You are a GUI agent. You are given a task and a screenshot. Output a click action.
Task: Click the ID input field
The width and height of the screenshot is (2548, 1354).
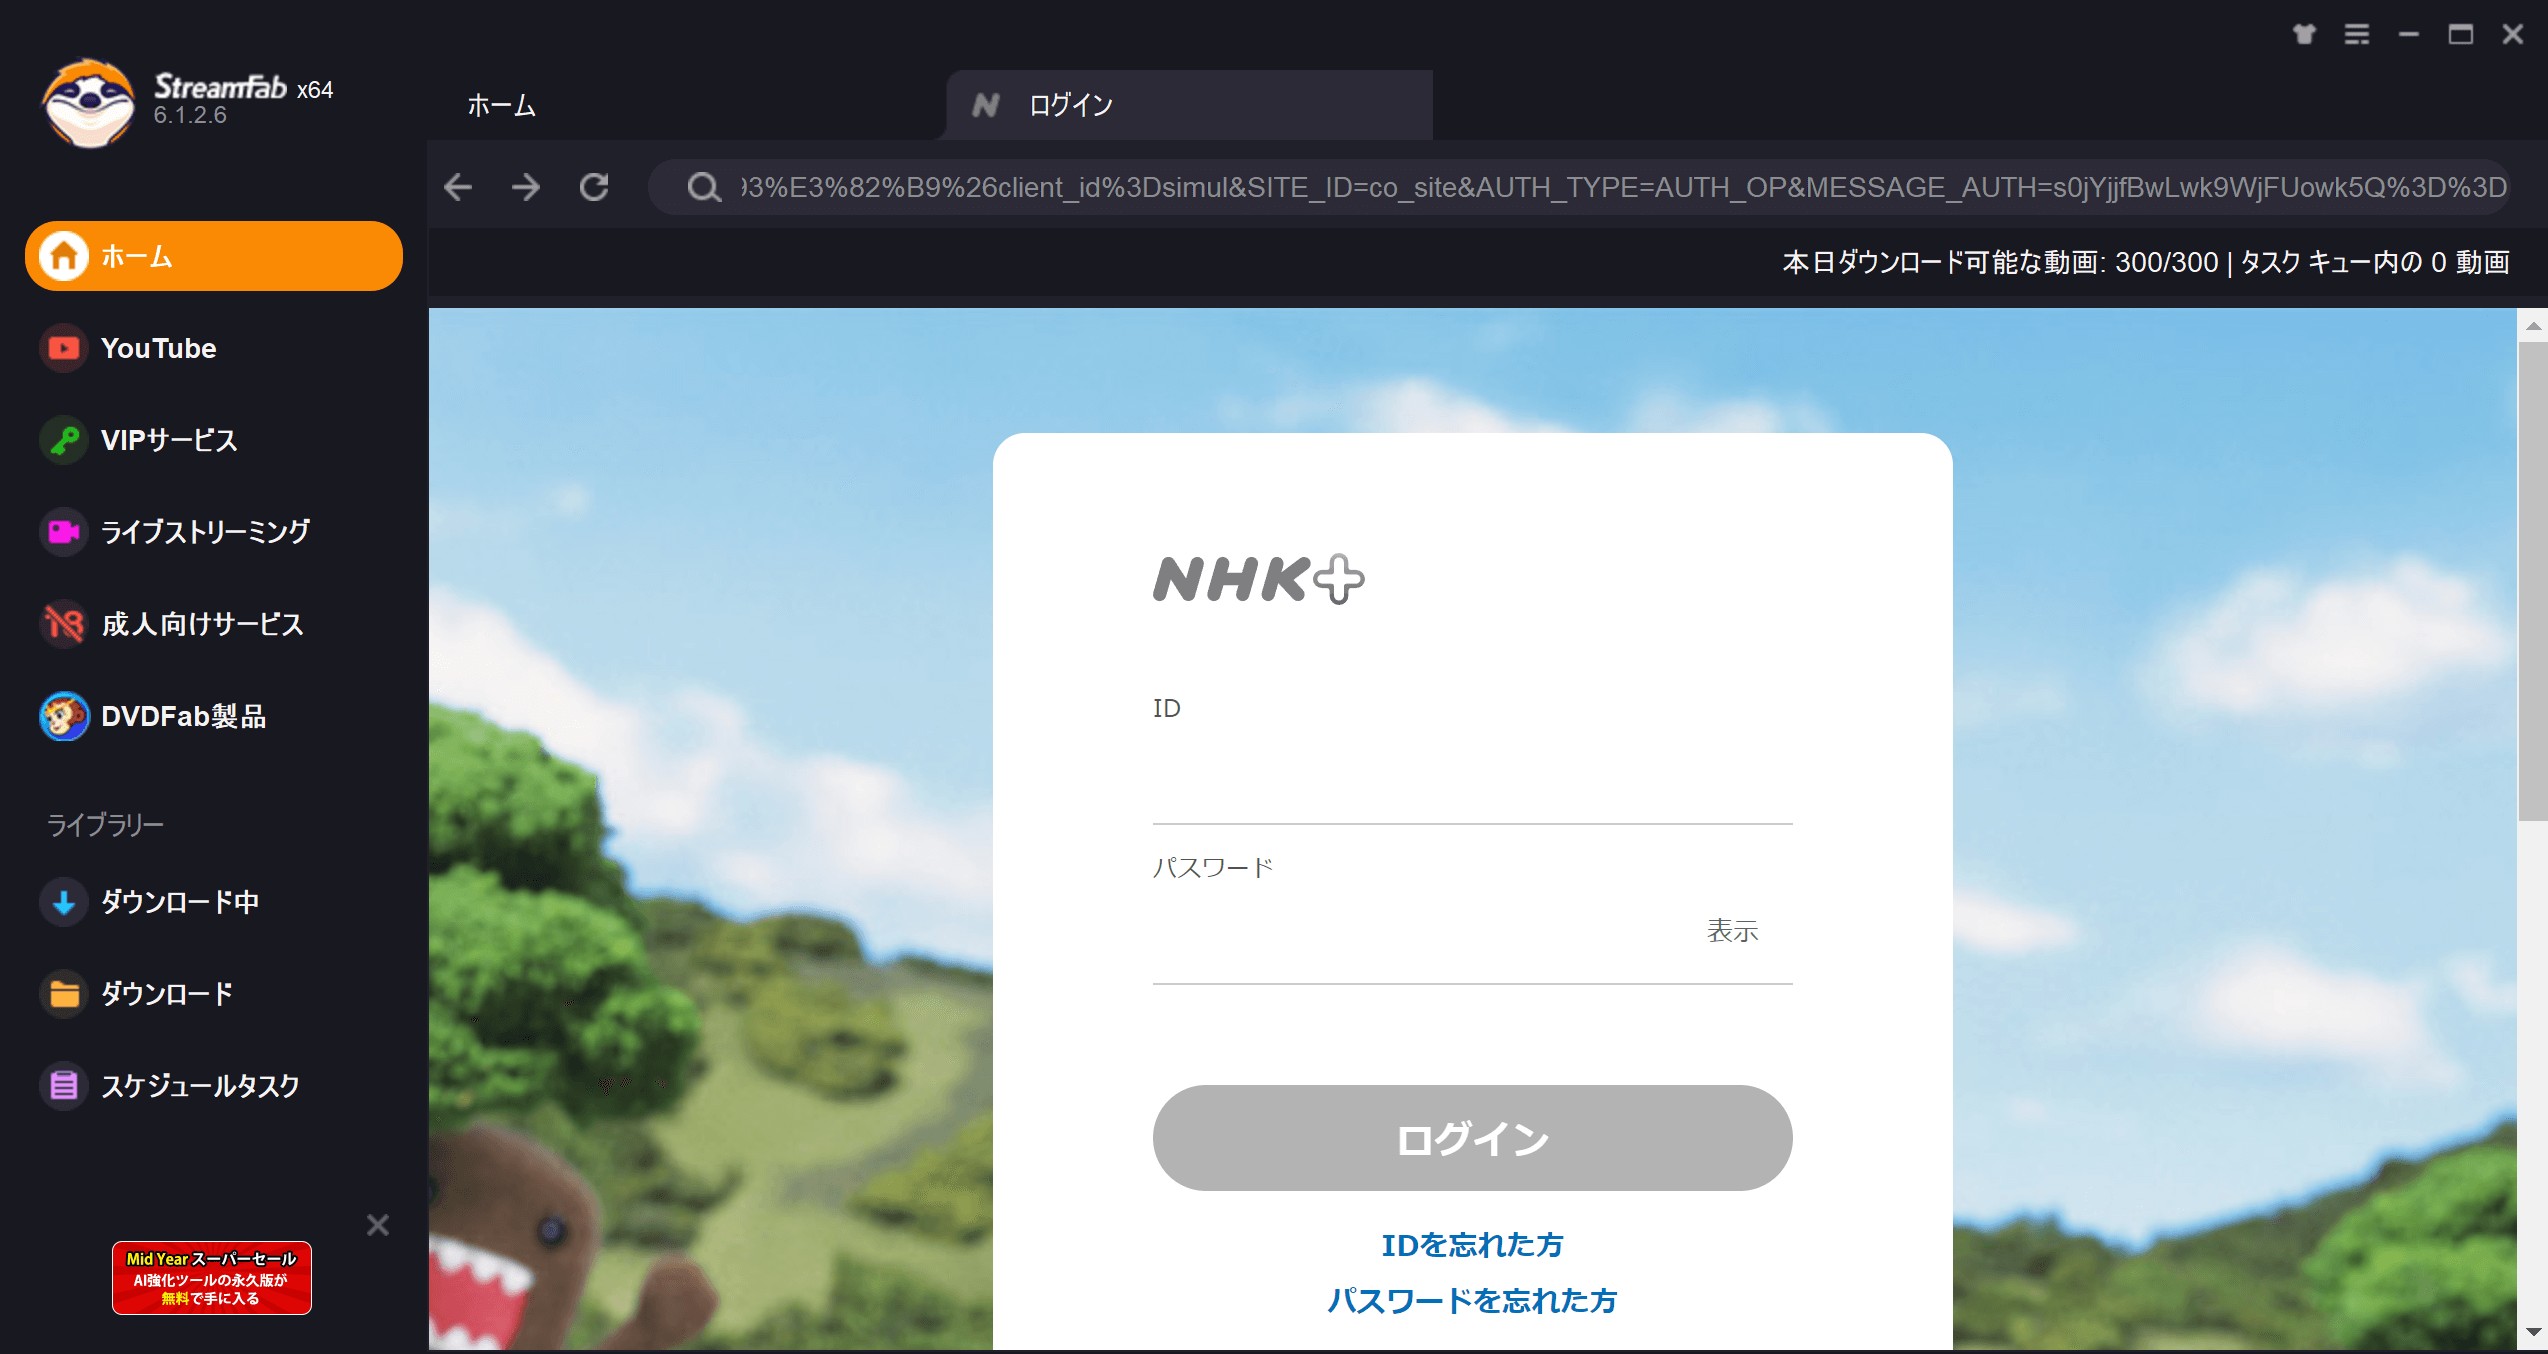(1472, 780)
